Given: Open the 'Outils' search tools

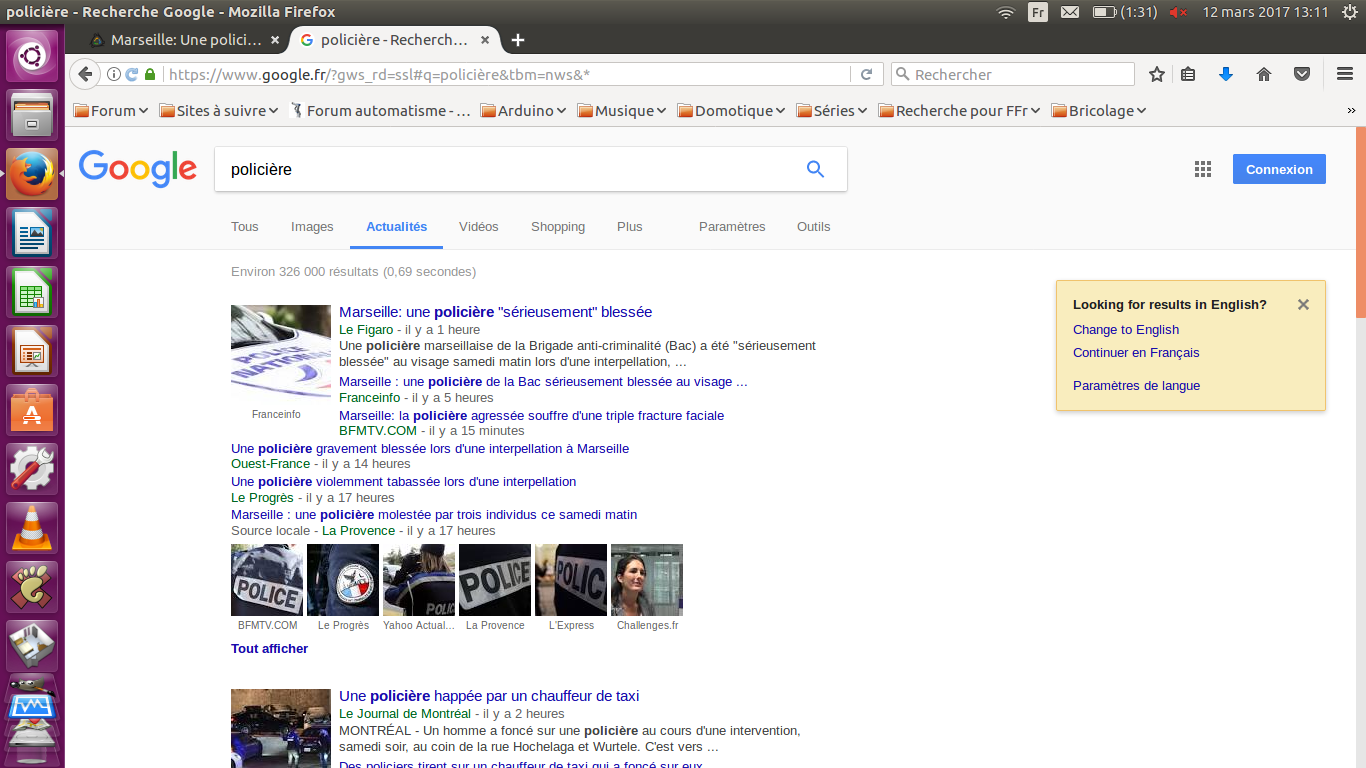Looking at the screenshot, I should tap(814, 227).
